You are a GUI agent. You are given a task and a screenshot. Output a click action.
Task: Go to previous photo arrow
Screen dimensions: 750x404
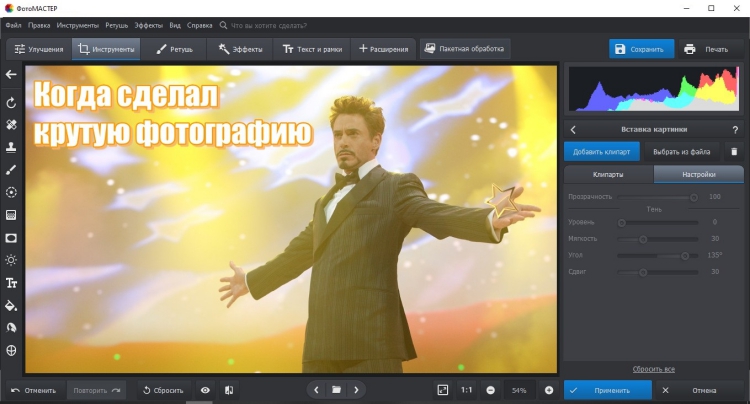pos(316,390)
